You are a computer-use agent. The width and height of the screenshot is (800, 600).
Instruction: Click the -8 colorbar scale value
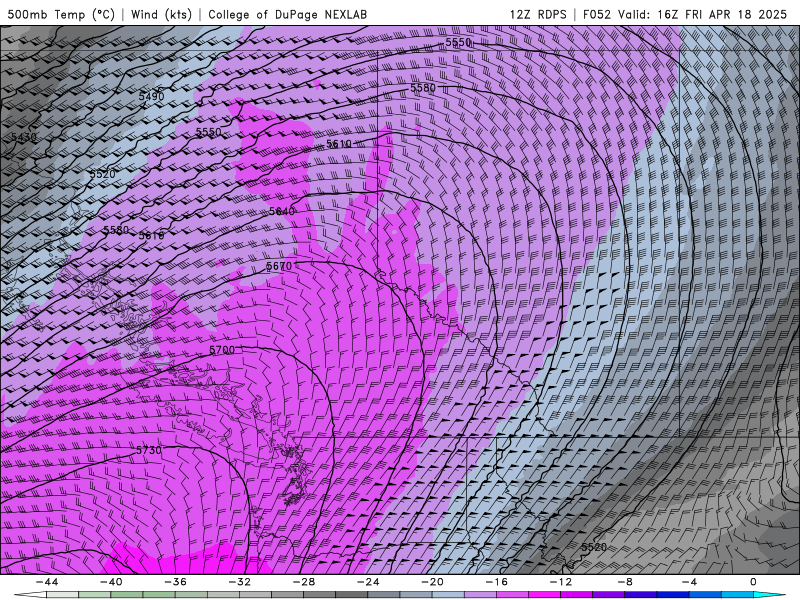pos(625,582)
